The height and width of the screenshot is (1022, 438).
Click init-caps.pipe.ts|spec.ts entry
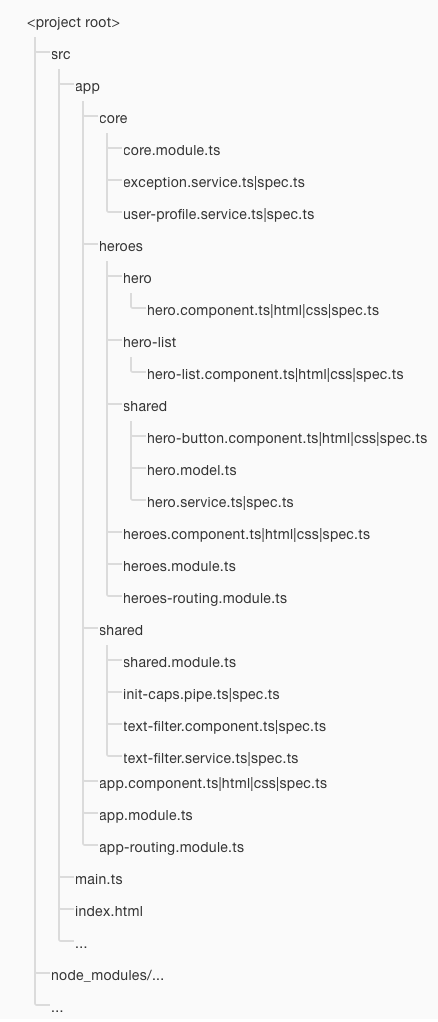pyautogui.click(x=201, y=694)
